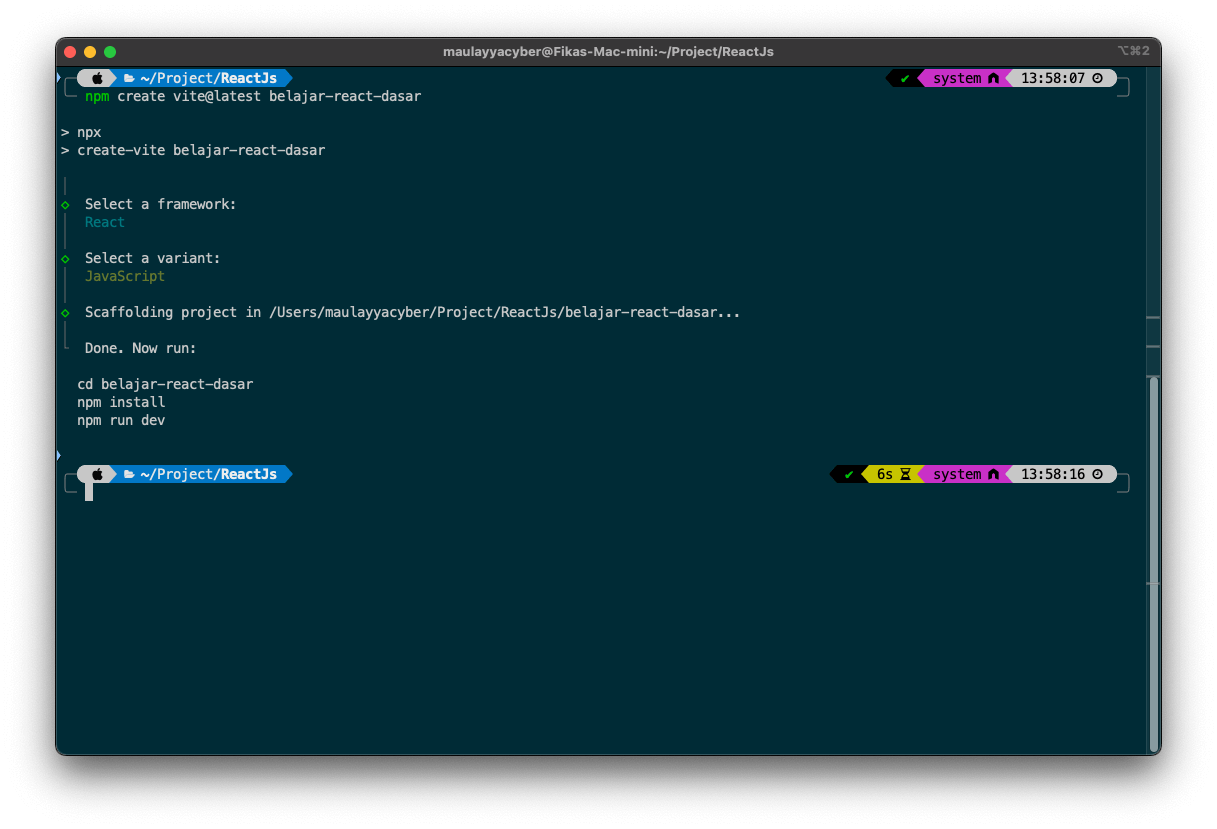Click the green diamond beside Select a framework
The width and height of the screenshot is (1217, 829).
click(x=65, y=204)
